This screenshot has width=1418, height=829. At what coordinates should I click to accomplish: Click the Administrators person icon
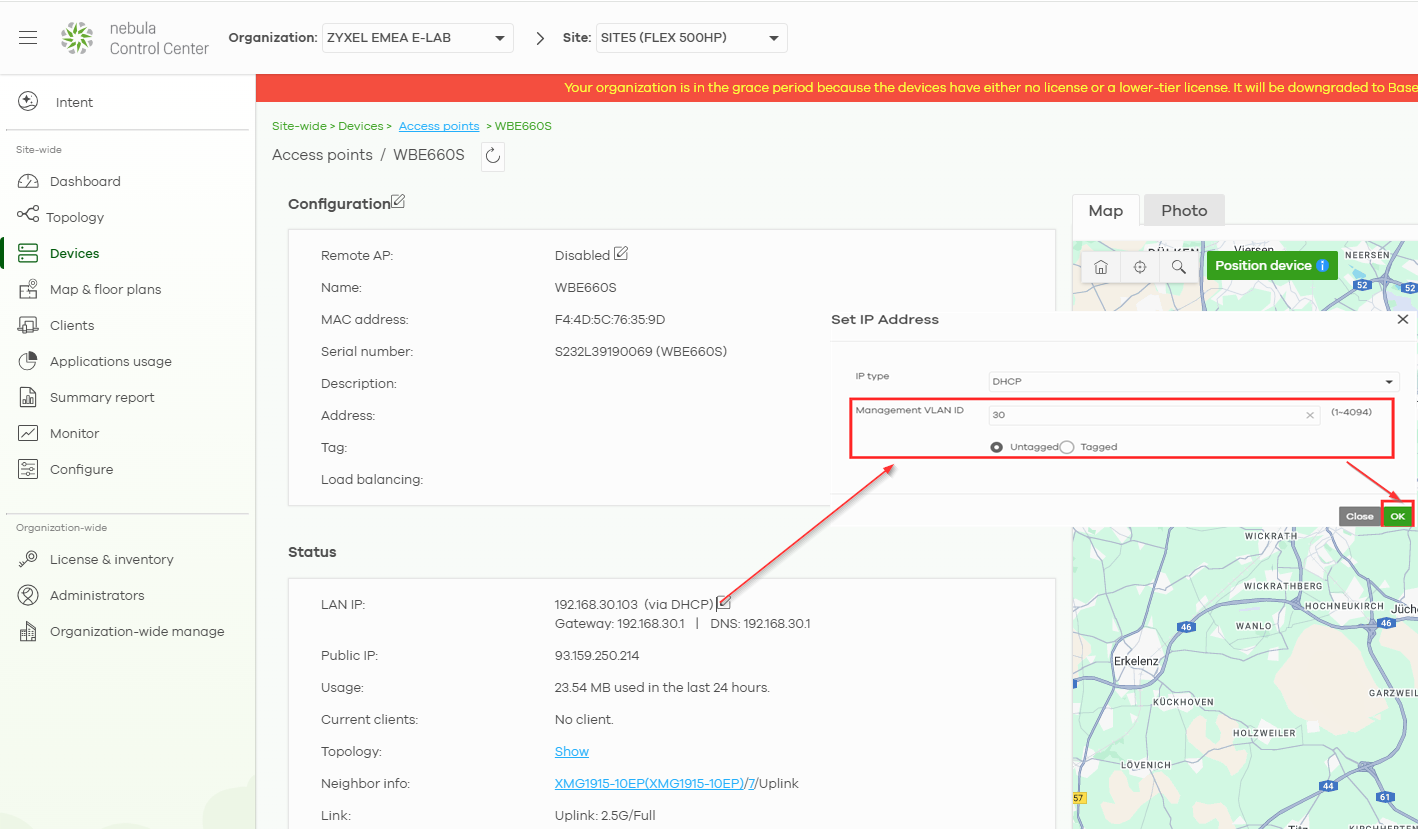click(x=28, y=595)
